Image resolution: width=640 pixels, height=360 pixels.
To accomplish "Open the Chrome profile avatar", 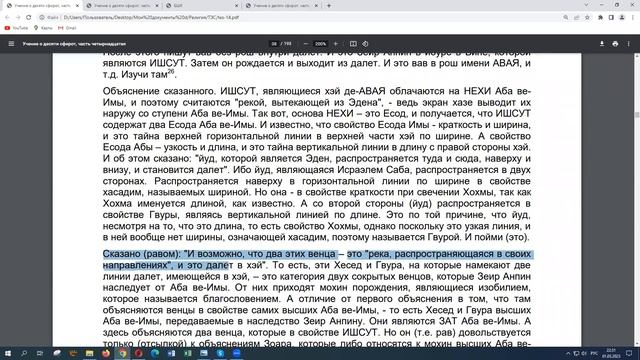I will pos(622,18).
